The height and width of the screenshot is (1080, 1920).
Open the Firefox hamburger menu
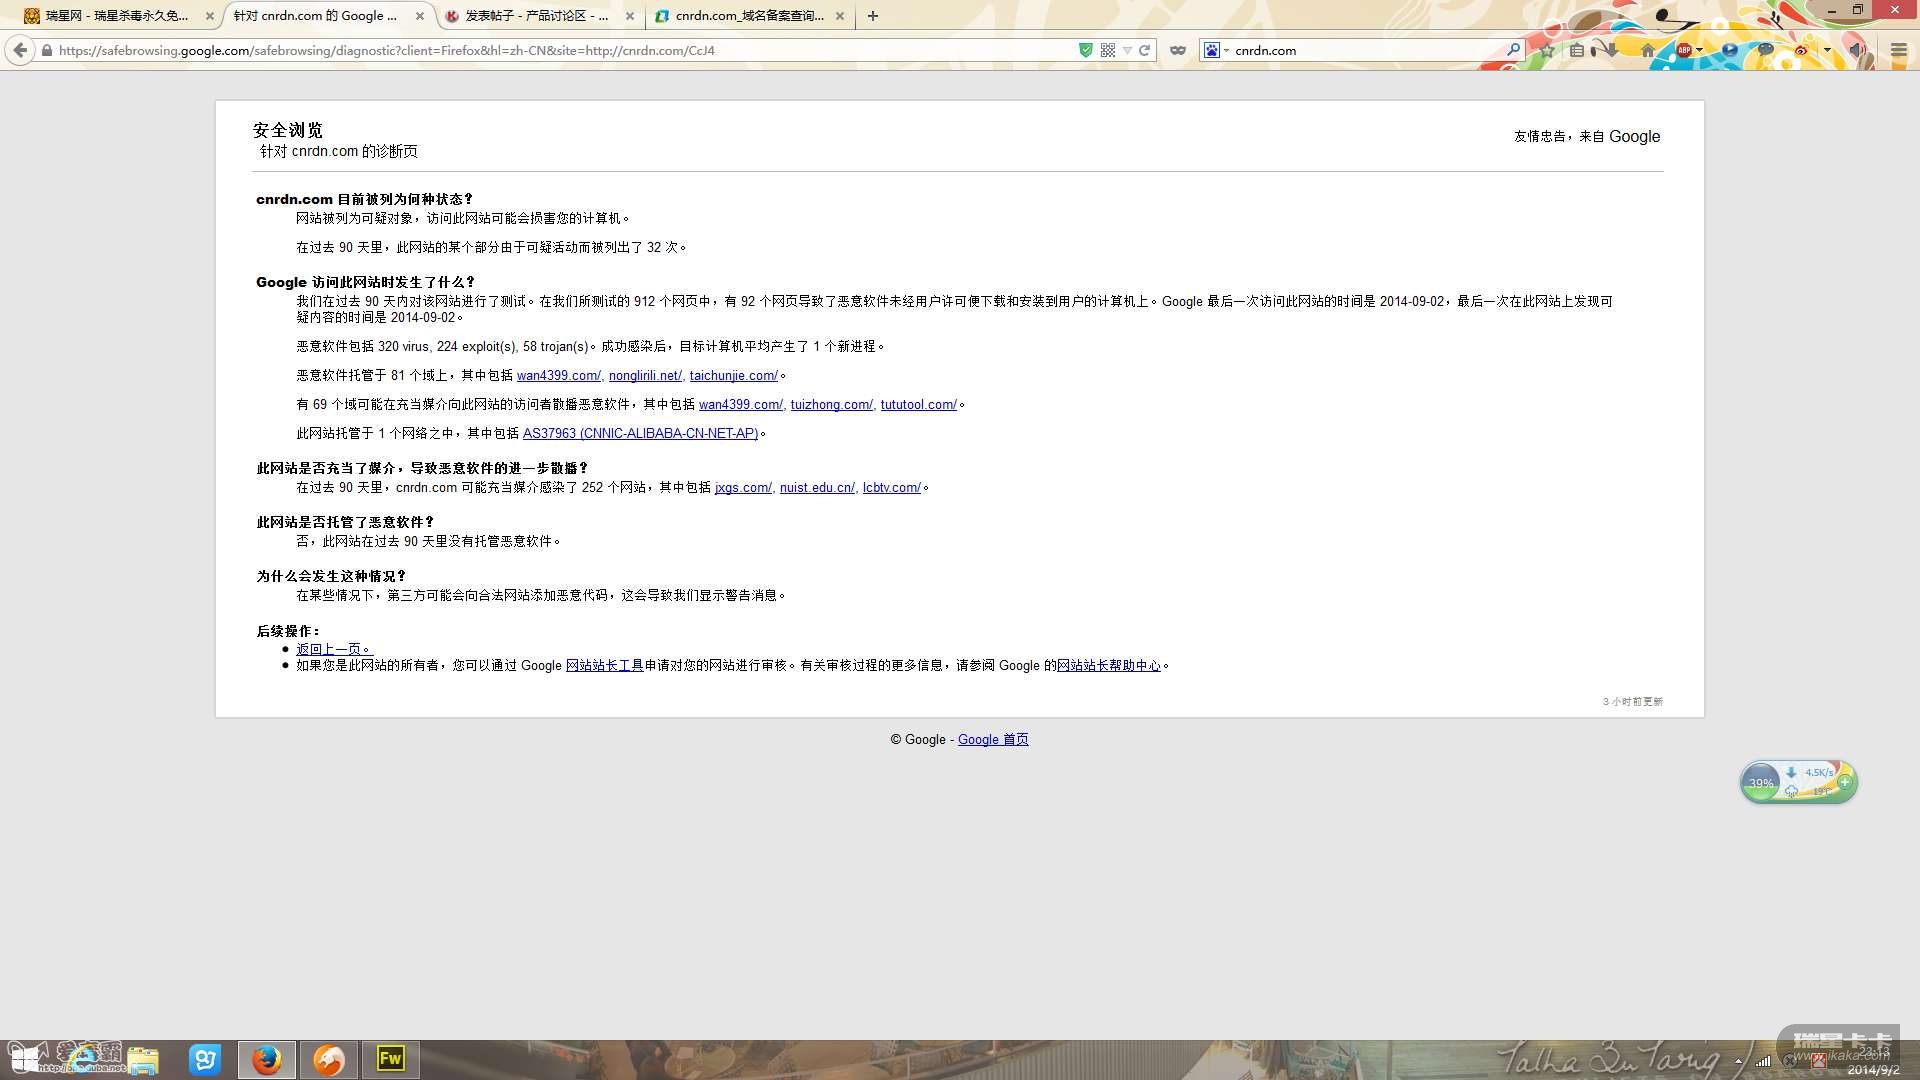[1898, 50]
